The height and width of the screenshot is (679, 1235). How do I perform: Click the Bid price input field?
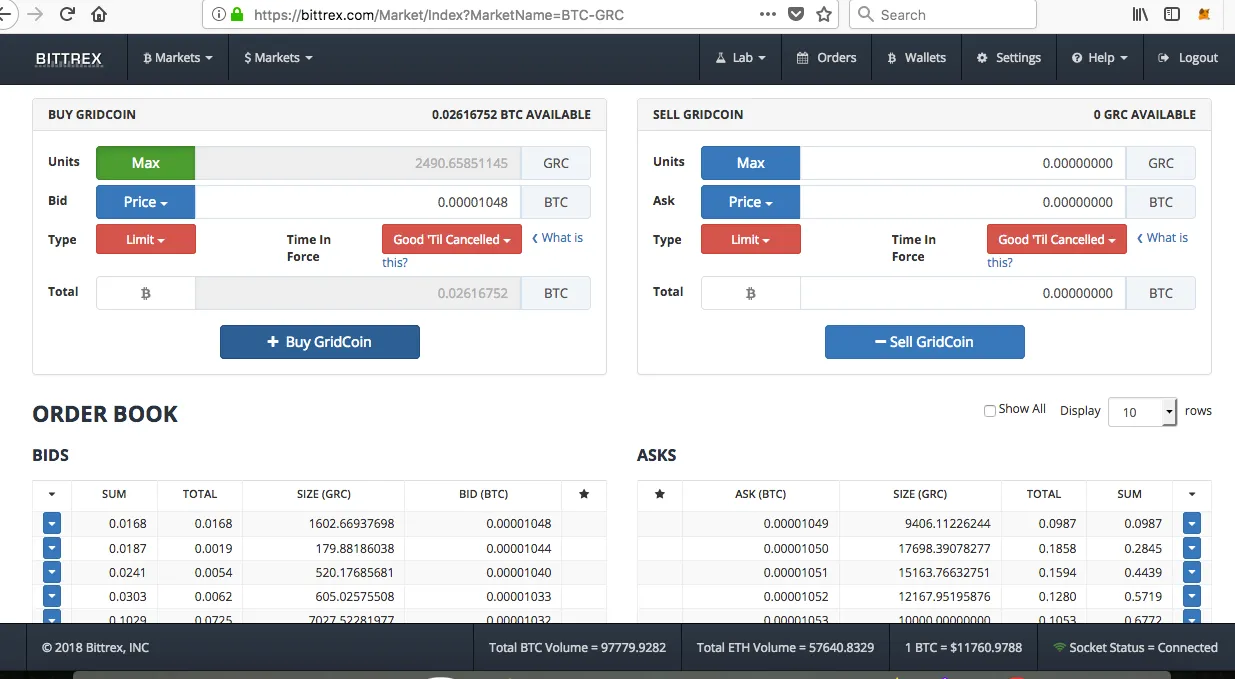(358, 202)
